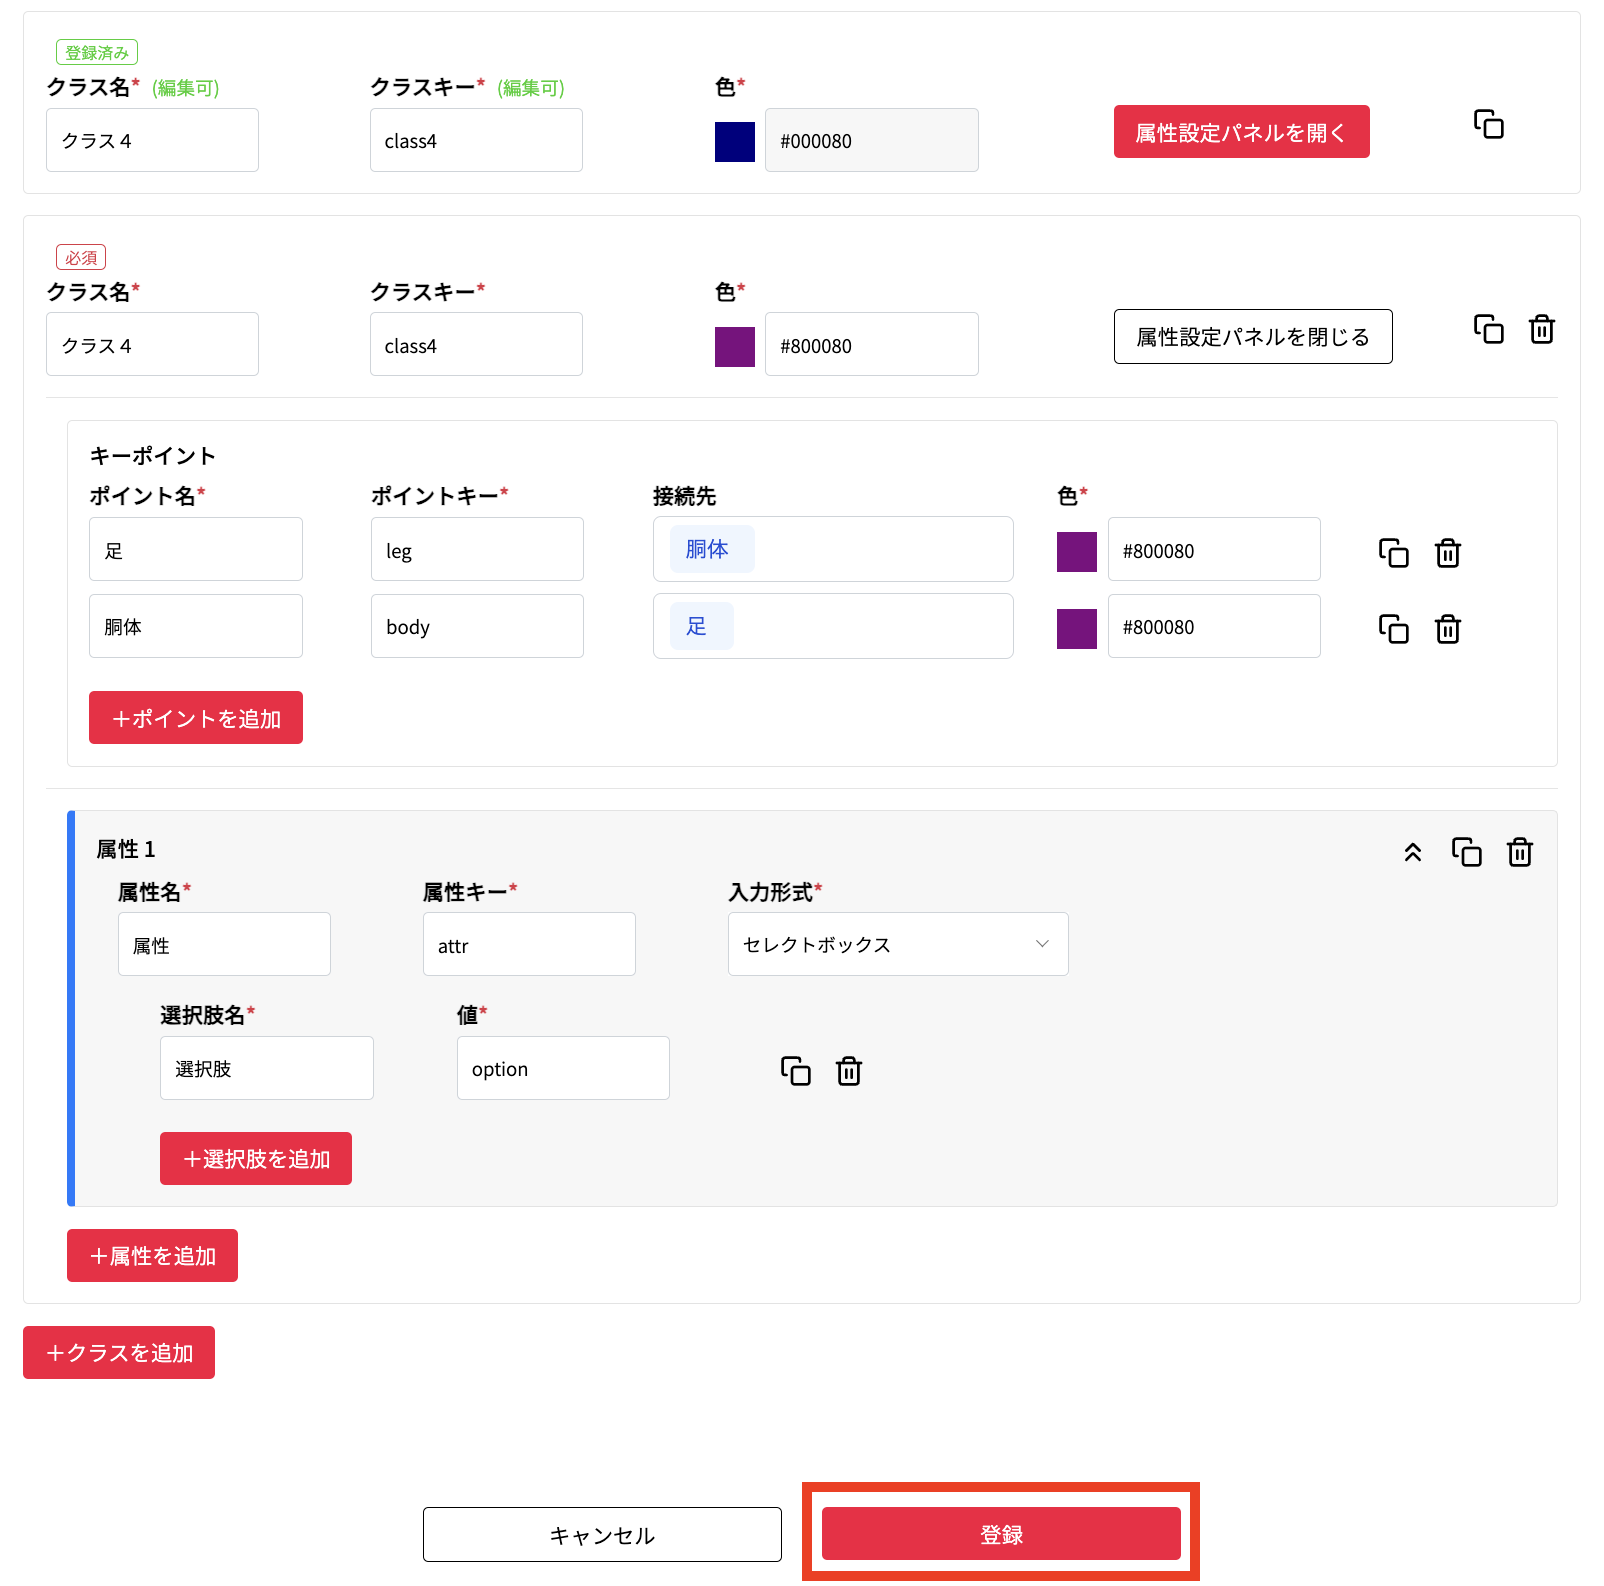Click the キャンセル button
Image resolution: width=1604 pixels, height=1586 pixels.
(602, 1535)
